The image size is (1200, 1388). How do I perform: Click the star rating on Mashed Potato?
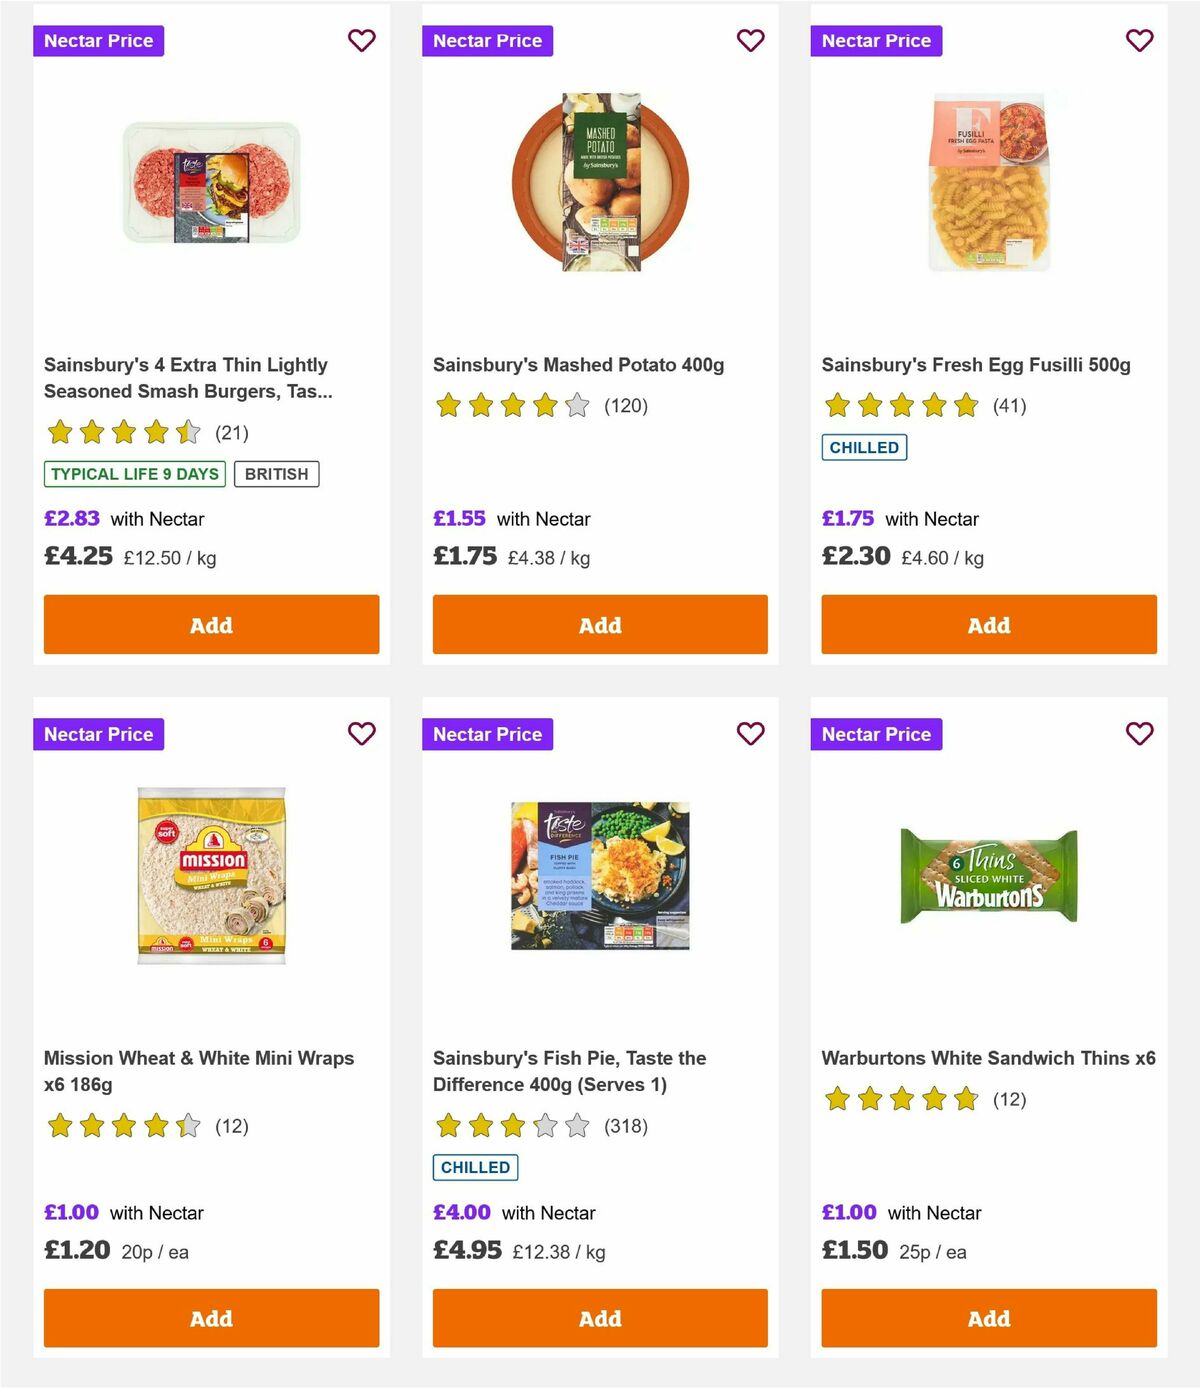(x=510, y=406)
